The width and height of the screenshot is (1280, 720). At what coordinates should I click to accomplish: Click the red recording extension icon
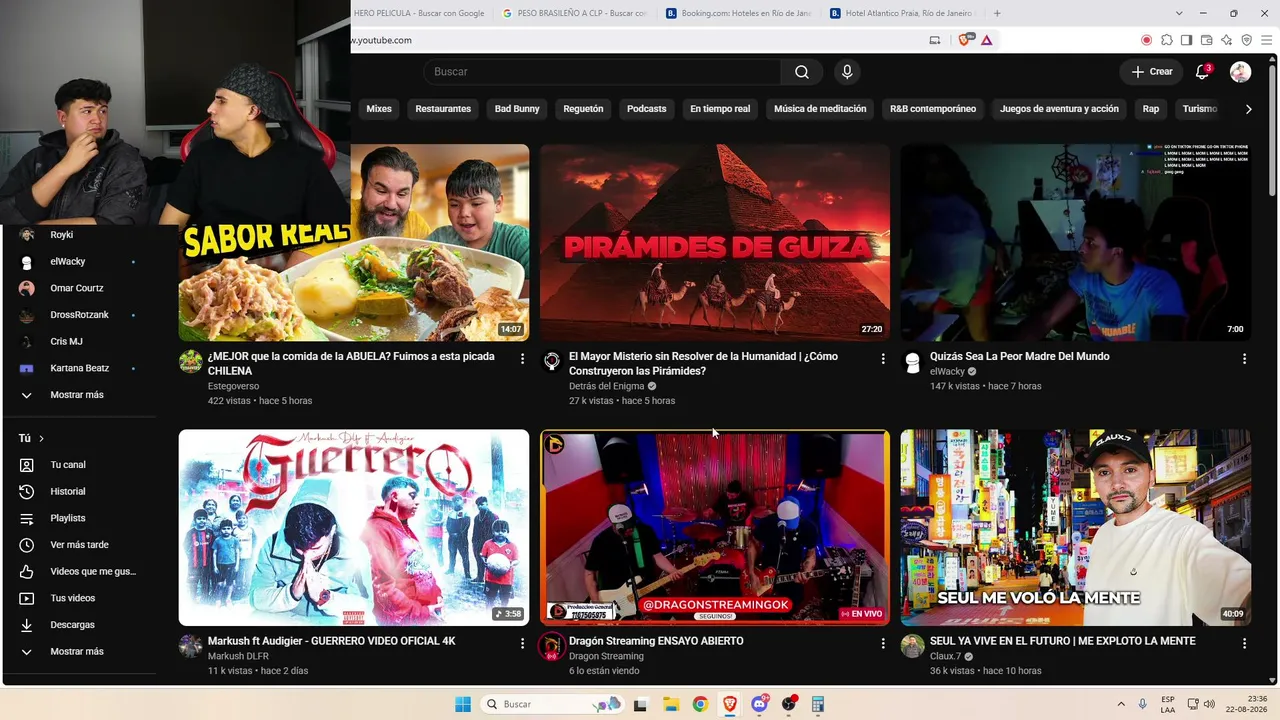pos(1146,40)
